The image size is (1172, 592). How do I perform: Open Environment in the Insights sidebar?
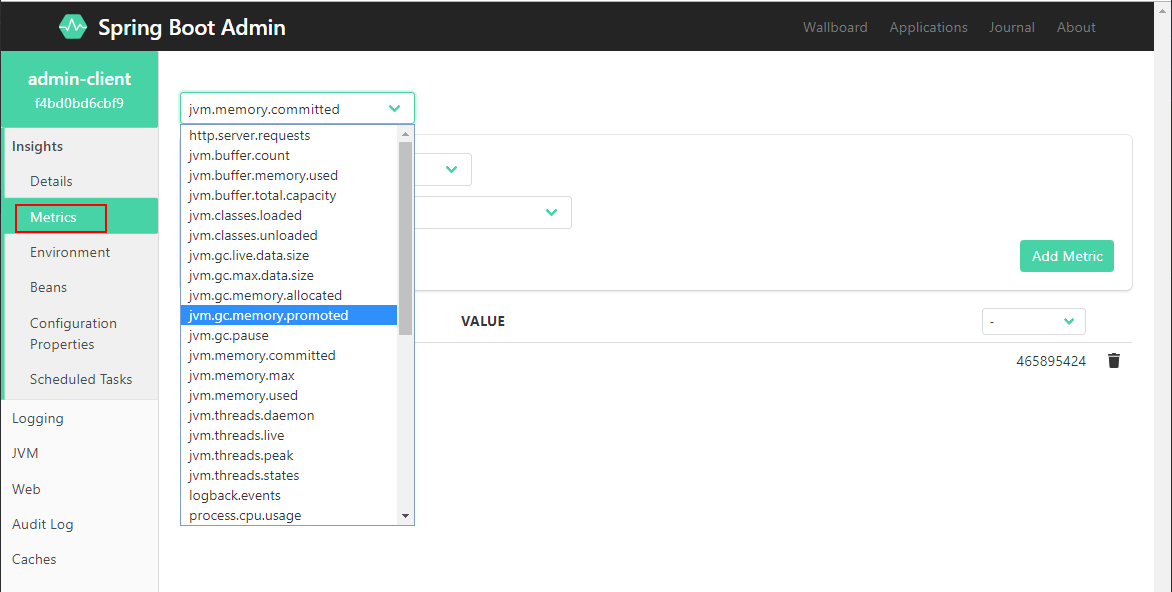tap(70, 252)
